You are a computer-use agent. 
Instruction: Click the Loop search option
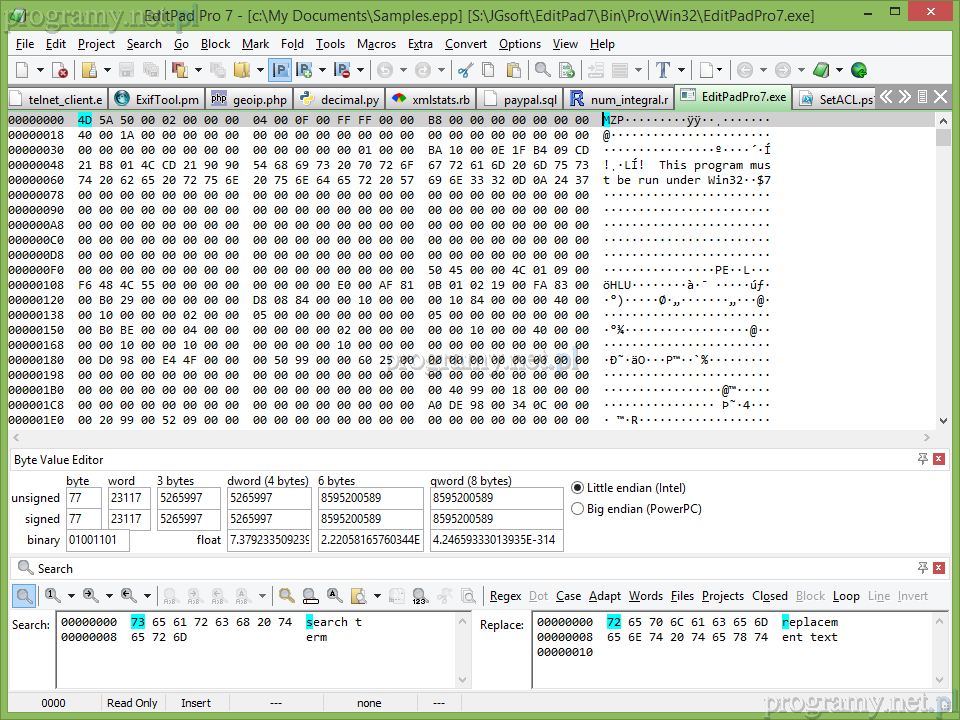tap(846, 596)
